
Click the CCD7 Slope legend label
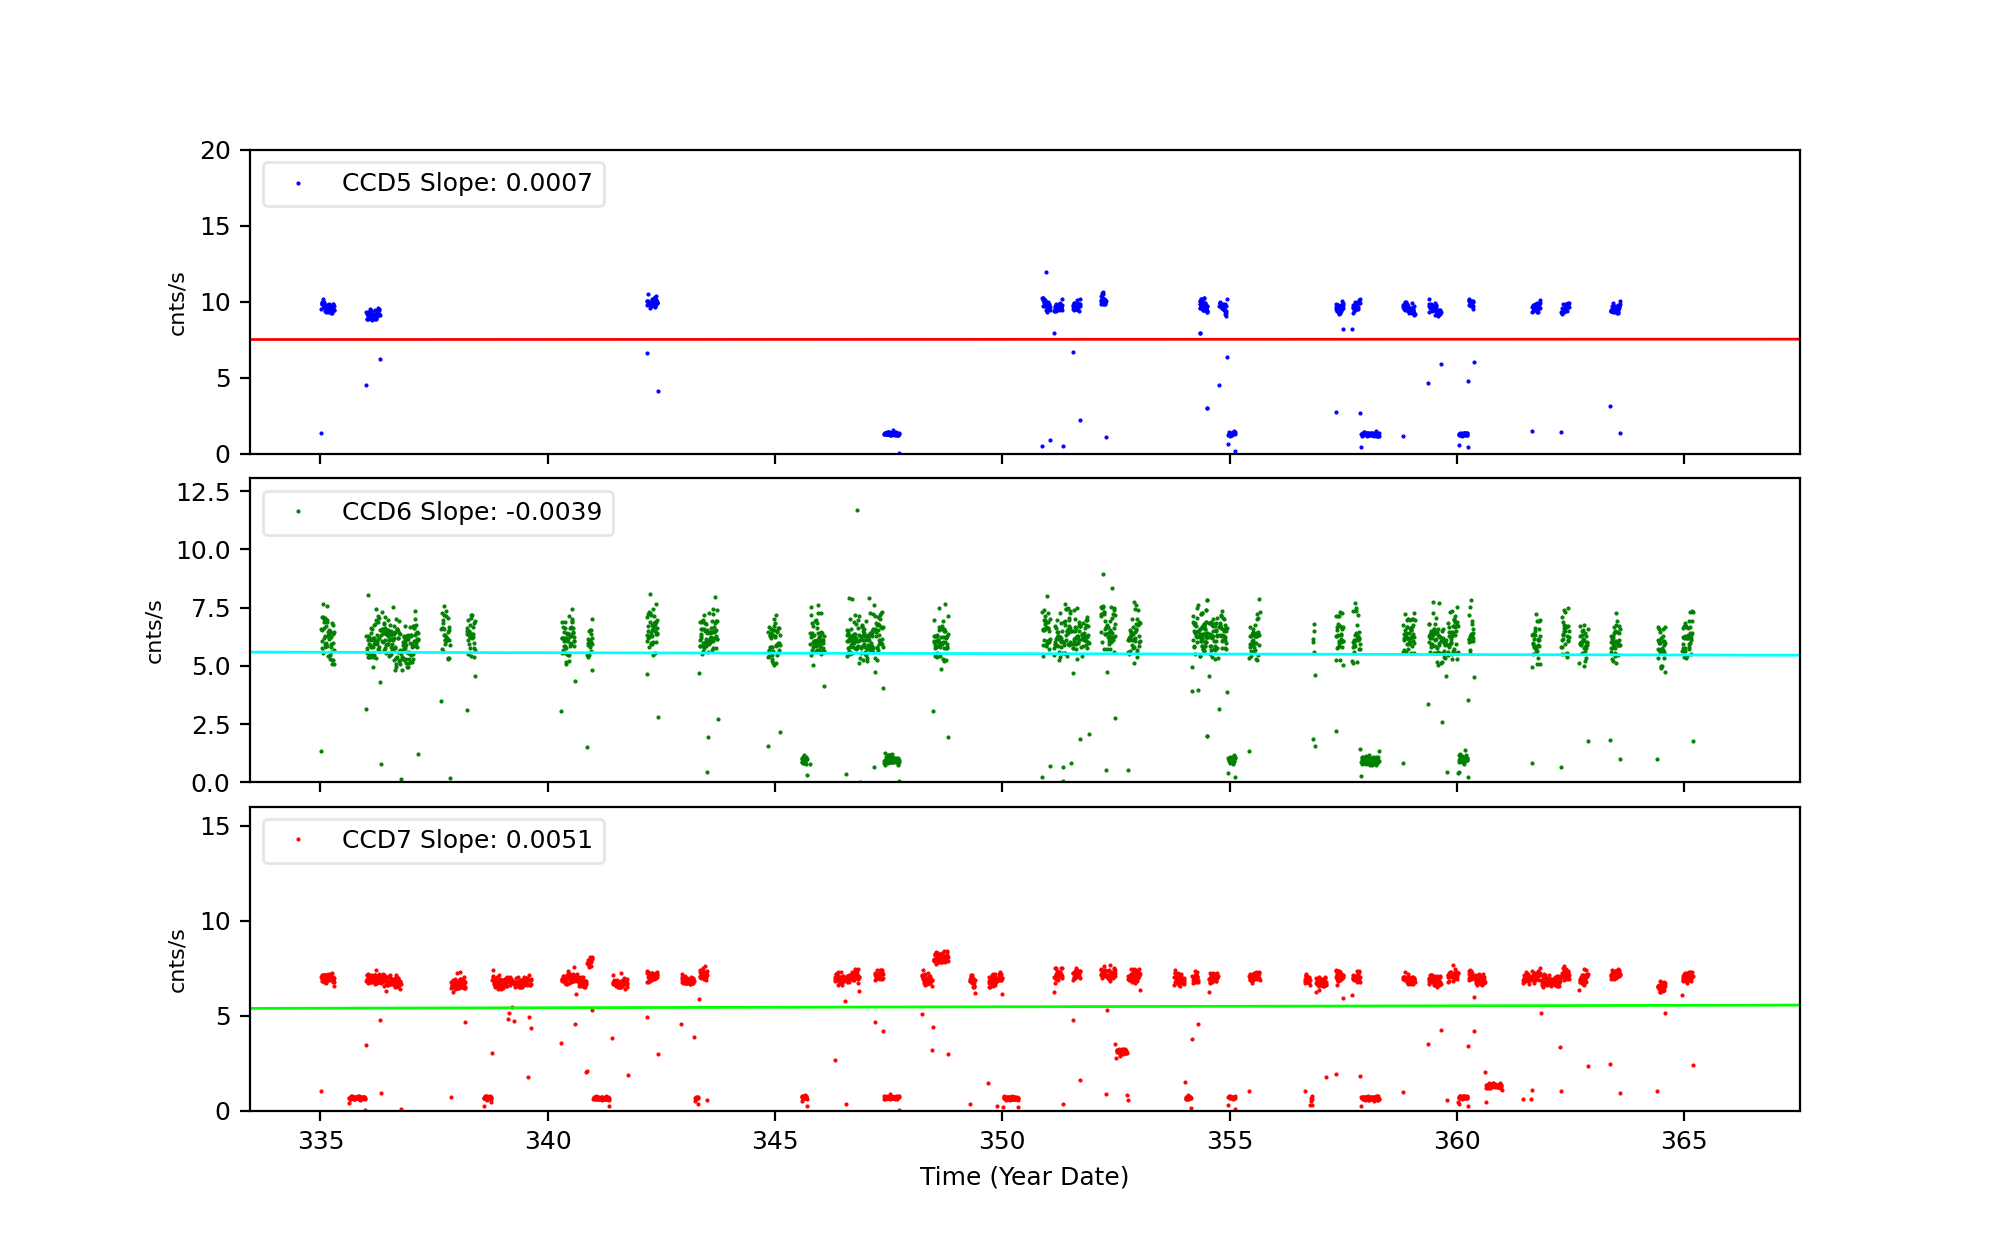(x=466, y=840)
